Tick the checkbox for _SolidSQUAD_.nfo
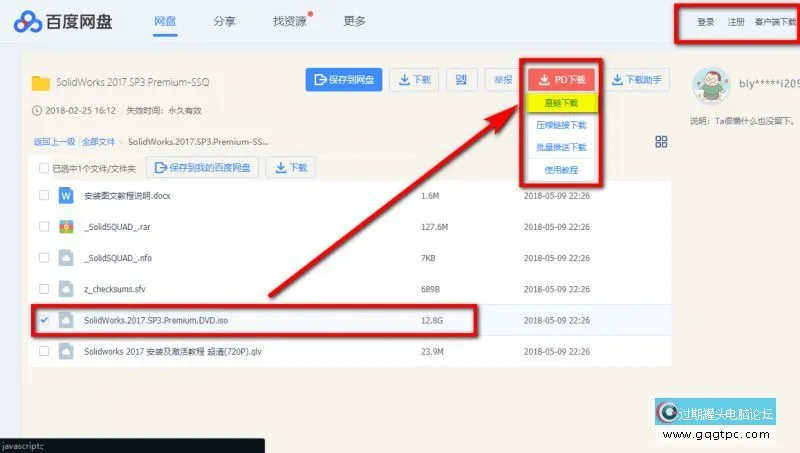 pyautogui.click(x=44, y=258)
